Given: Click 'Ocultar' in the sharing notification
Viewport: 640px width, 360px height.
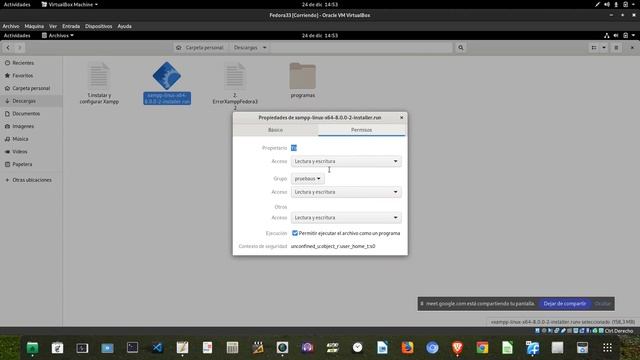Looking at the screenshot, I should coord(602,304).
